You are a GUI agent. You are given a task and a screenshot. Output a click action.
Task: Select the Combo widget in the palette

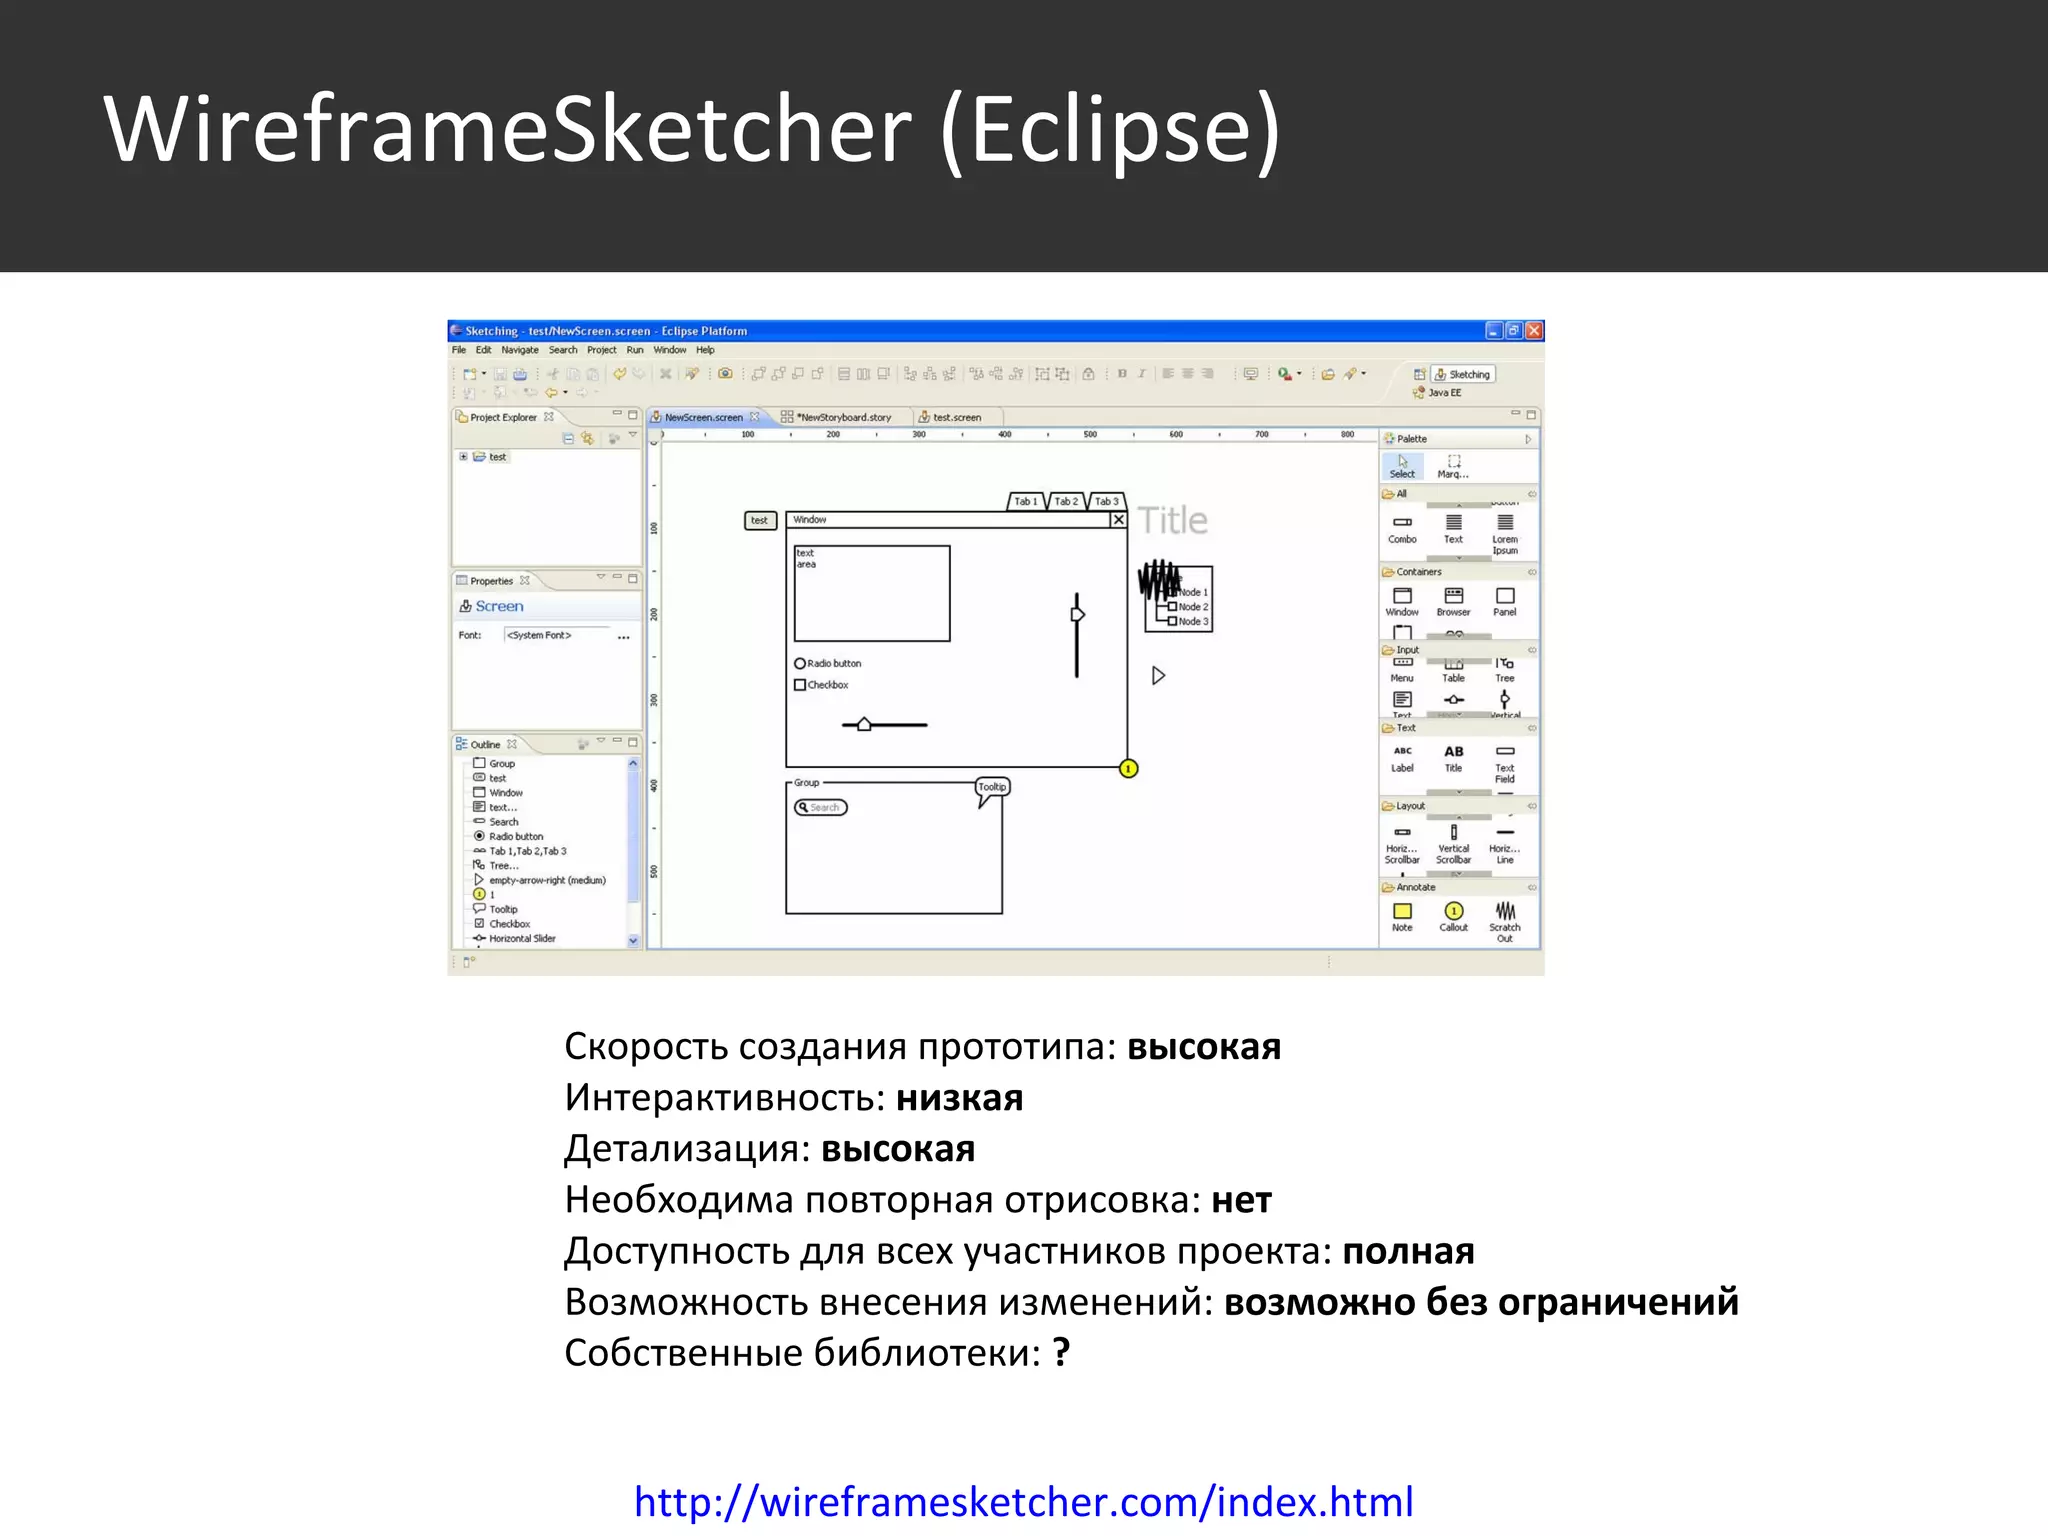coord(1402,529)
